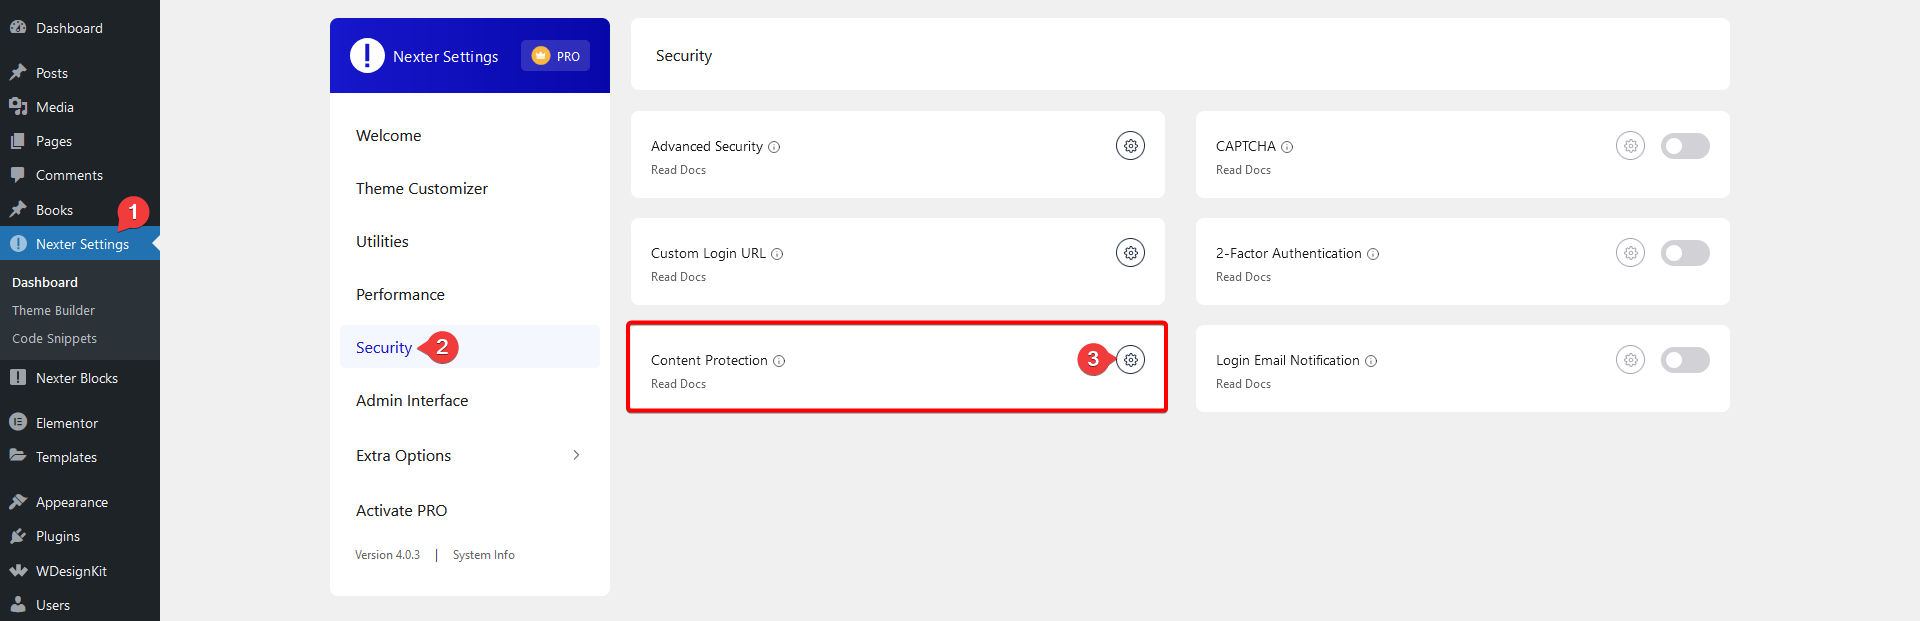This screenshot has height=621, width=1920.
Task: Open CAPTCHA settings gear
Action: pyautogui.click(x=1630, y=146)
